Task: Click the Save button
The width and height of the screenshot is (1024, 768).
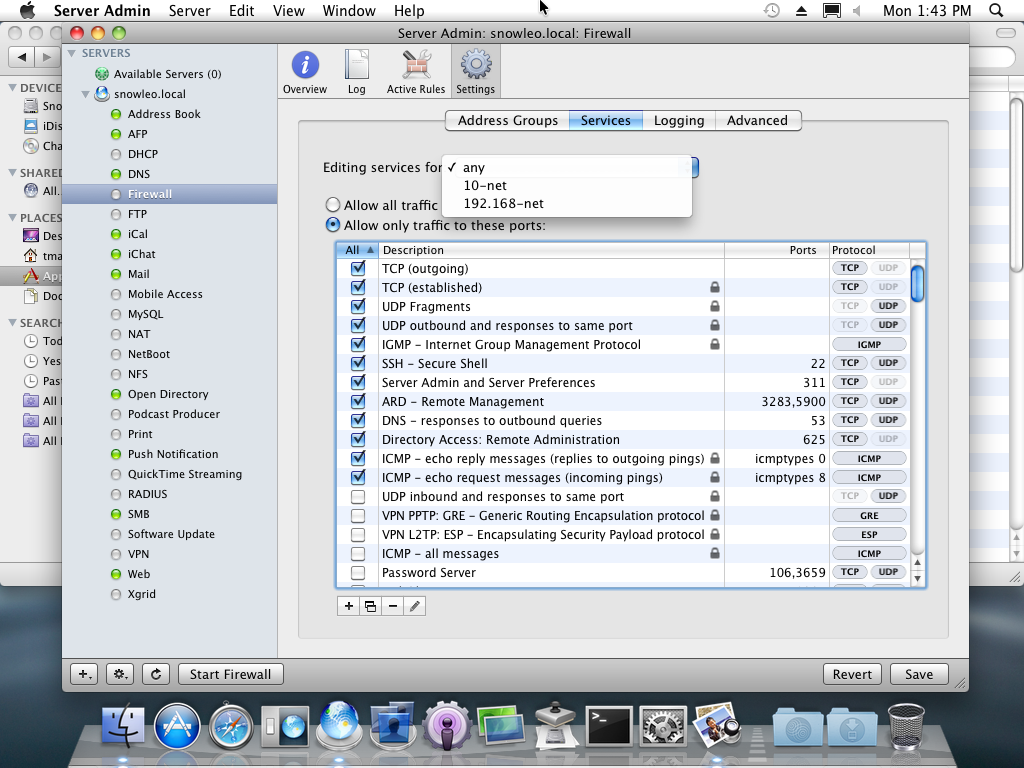Action: click(x=919, y=674)
